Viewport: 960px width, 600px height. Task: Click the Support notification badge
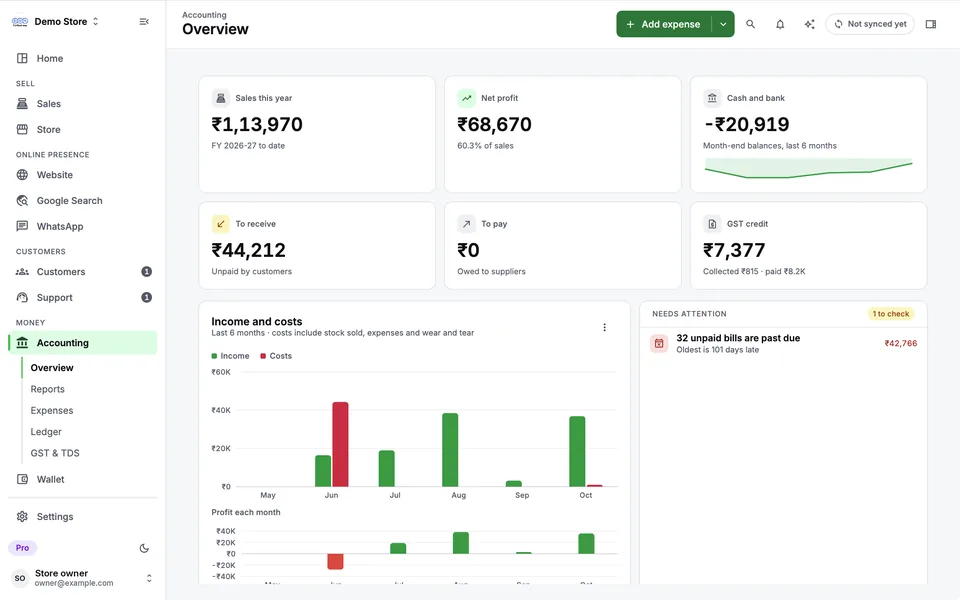[146, 297]
